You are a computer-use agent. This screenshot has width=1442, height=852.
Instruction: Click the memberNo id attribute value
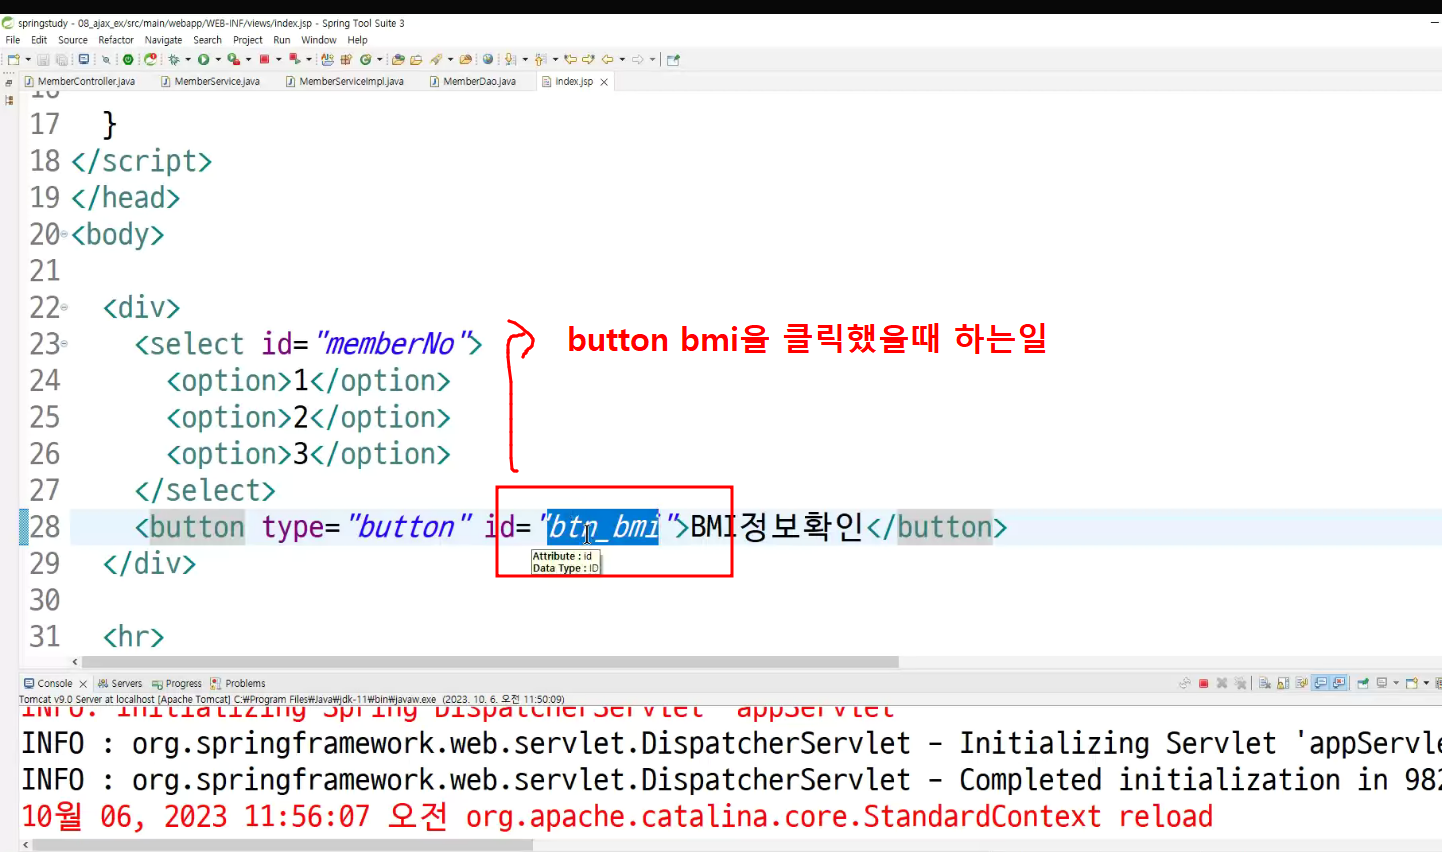click(390, 344)
